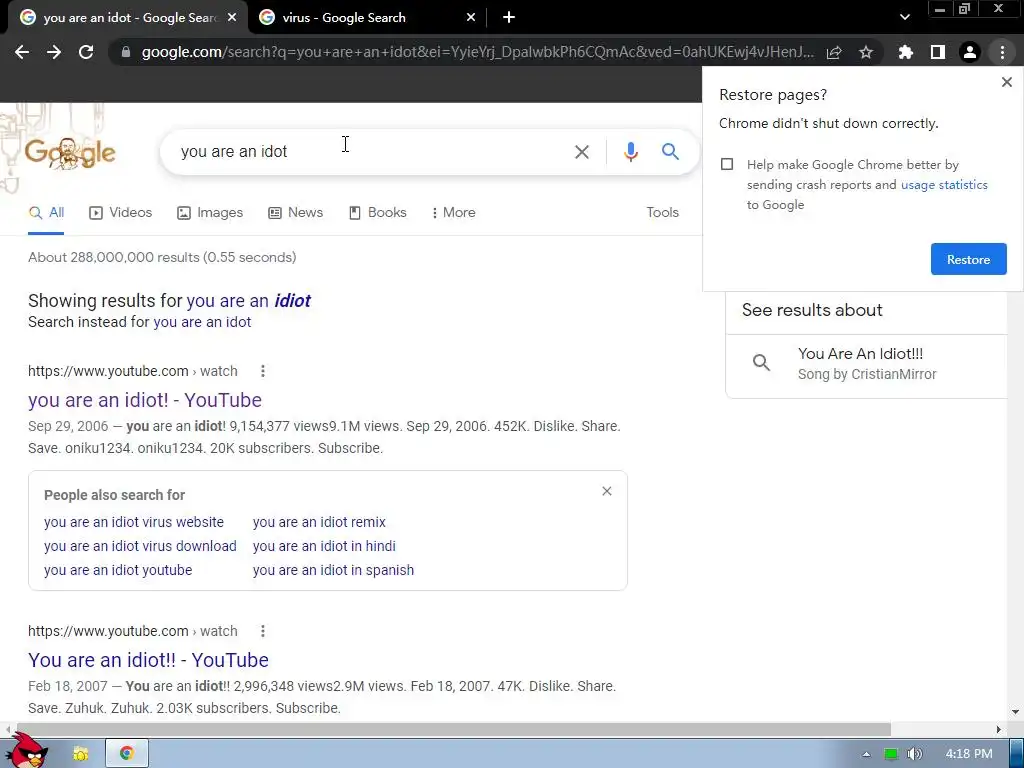Screen dimensions: 1024x768
Task: Click the Chrome taskbar icon
Action: point(127,754)
